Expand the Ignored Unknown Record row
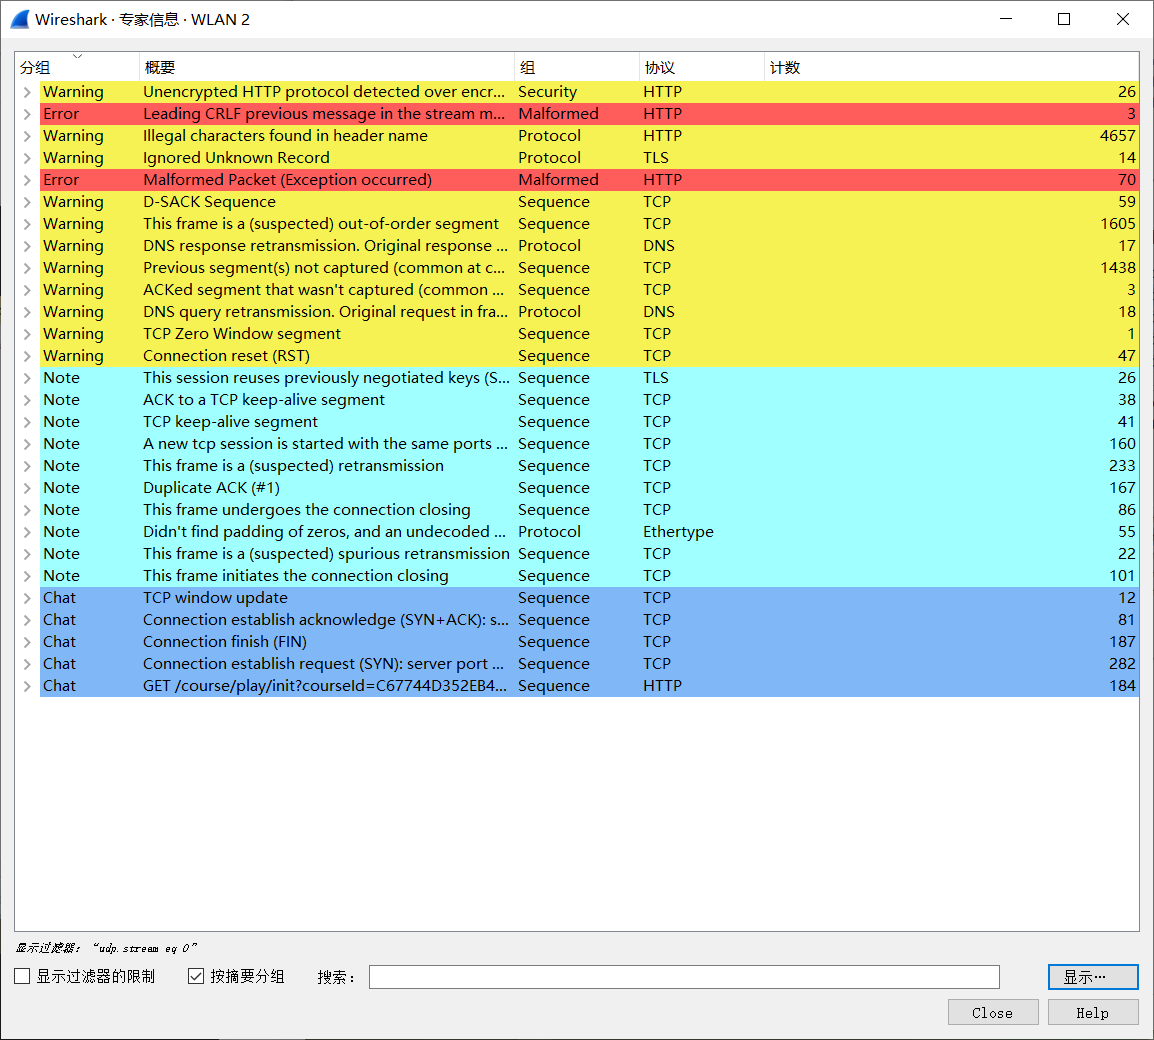1154x1040 pixels. [x=26, y=158]
